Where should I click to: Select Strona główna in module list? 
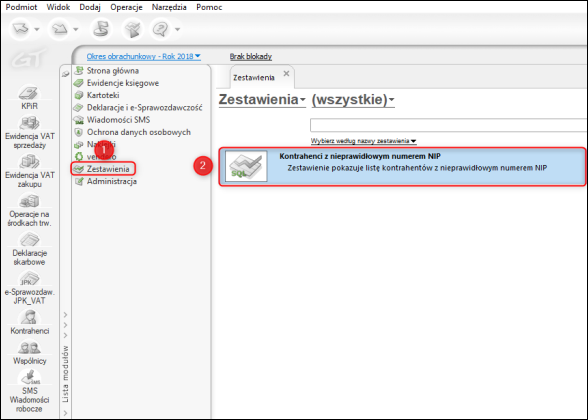coord(112,70)
